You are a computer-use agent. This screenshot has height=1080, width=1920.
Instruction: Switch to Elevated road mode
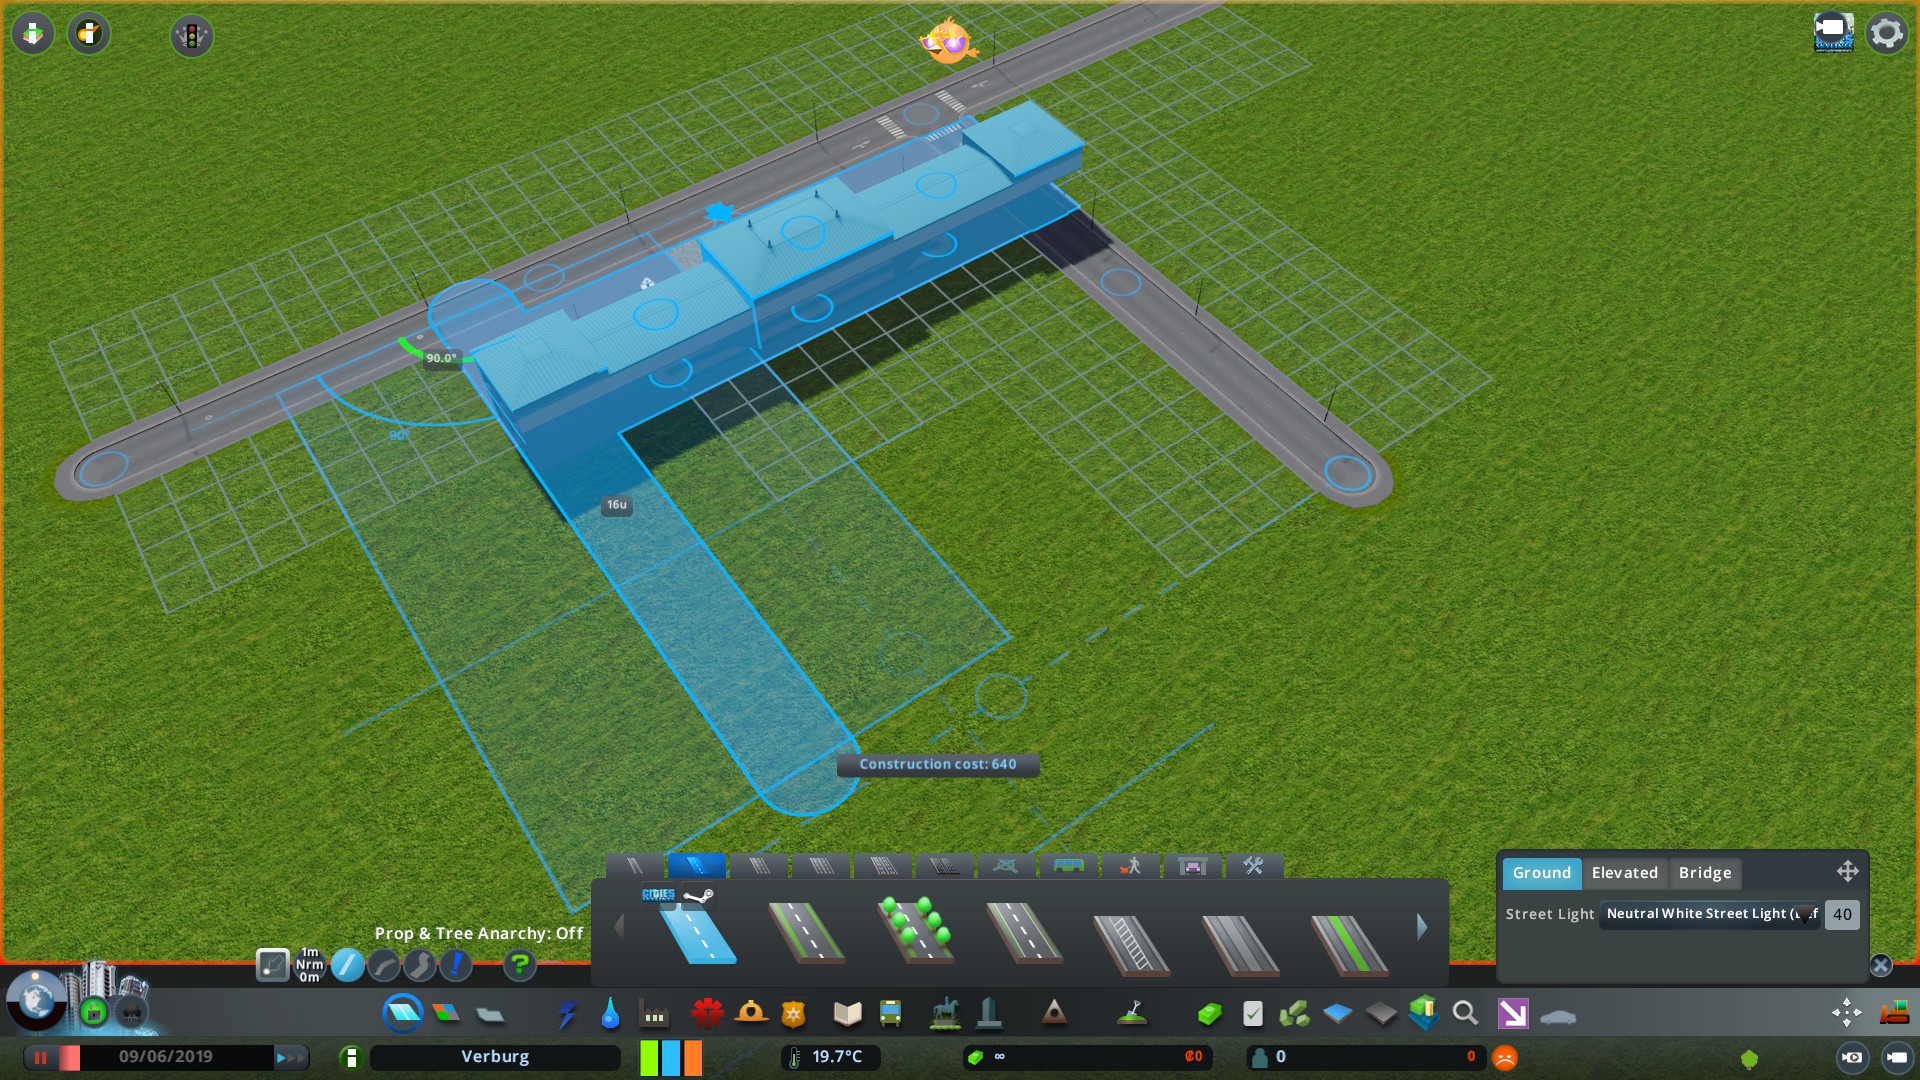pyautogui.click(x=1624, y=873)
